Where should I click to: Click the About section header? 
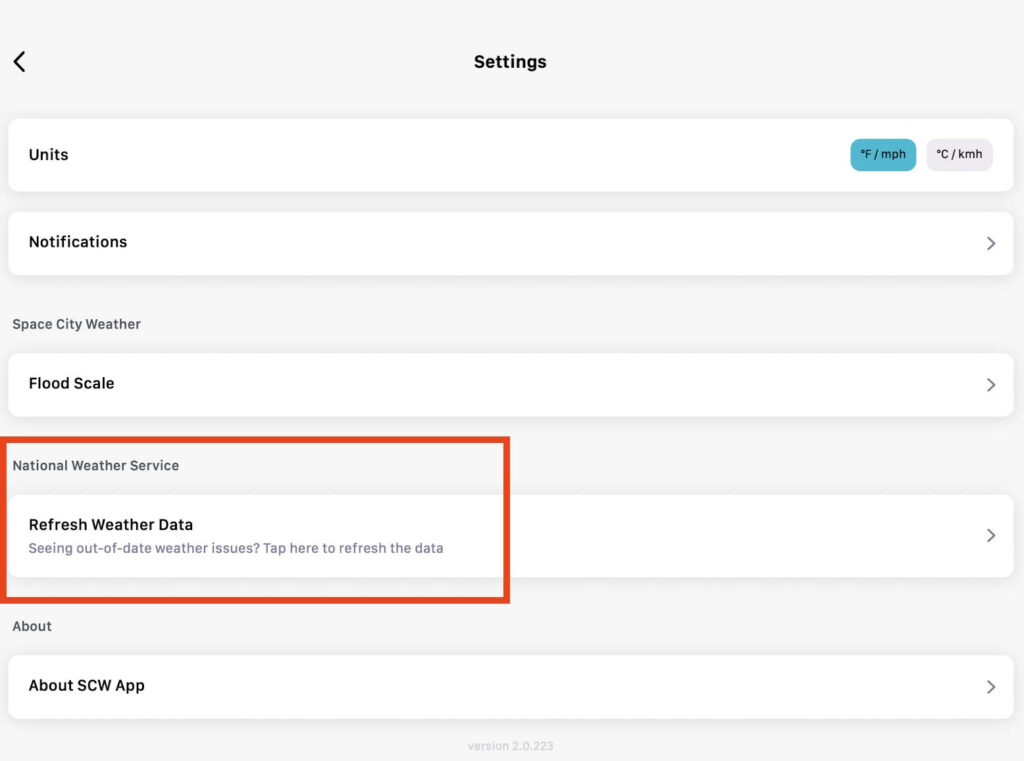pos(32,626)
